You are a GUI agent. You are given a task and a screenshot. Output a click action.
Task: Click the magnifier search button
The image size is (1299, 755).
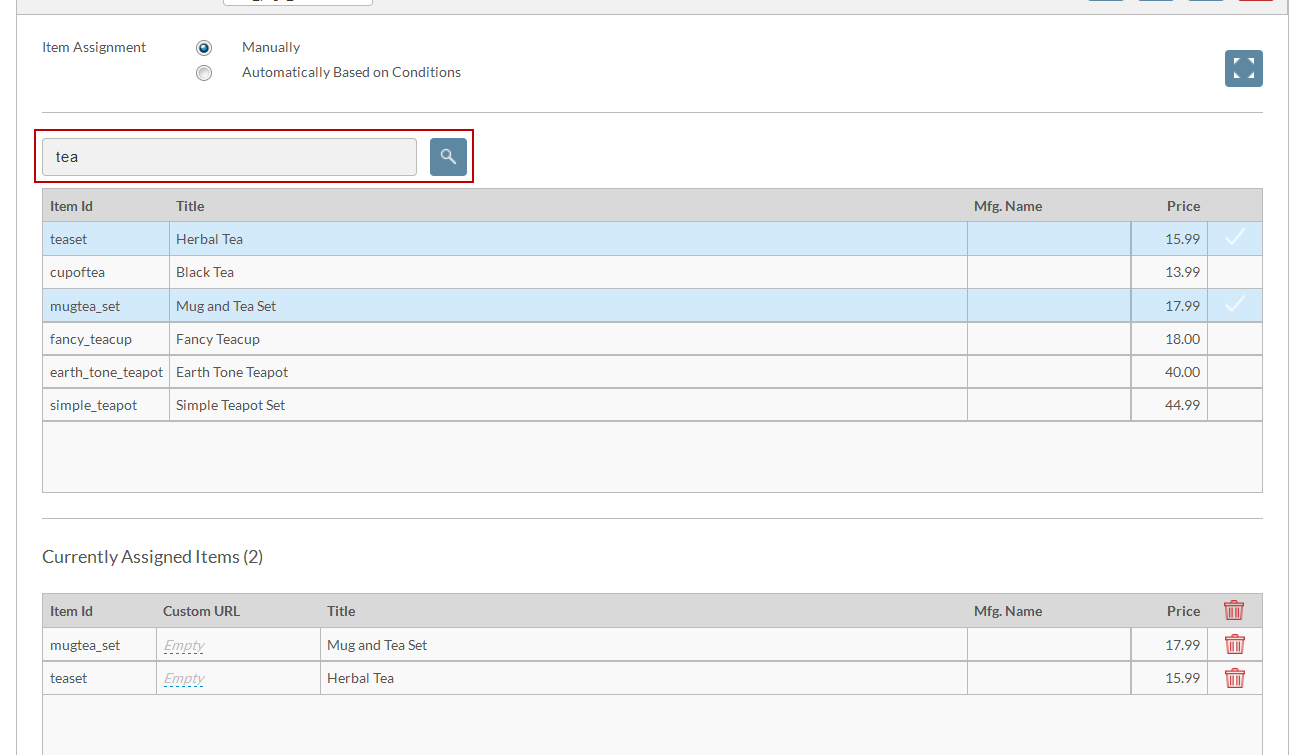coord(448,157)
